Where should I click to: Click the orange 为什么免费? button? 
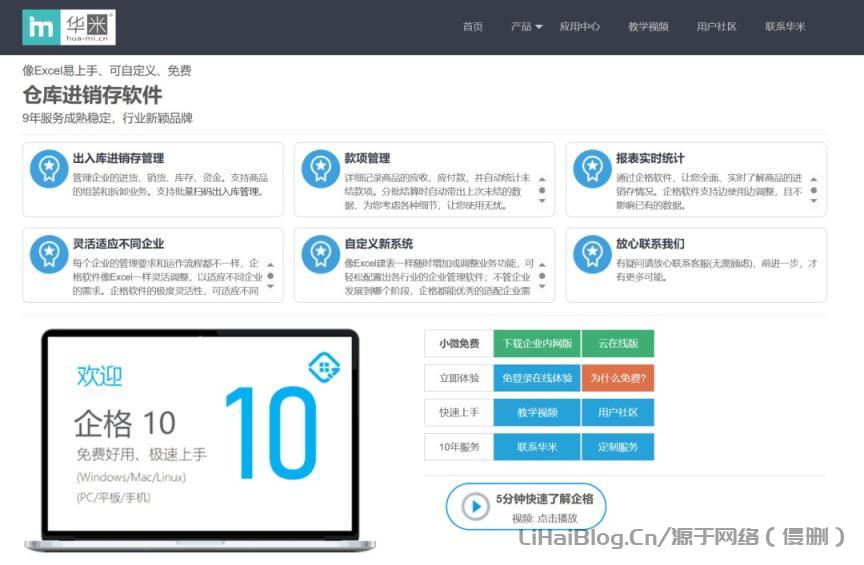[618, 378]
